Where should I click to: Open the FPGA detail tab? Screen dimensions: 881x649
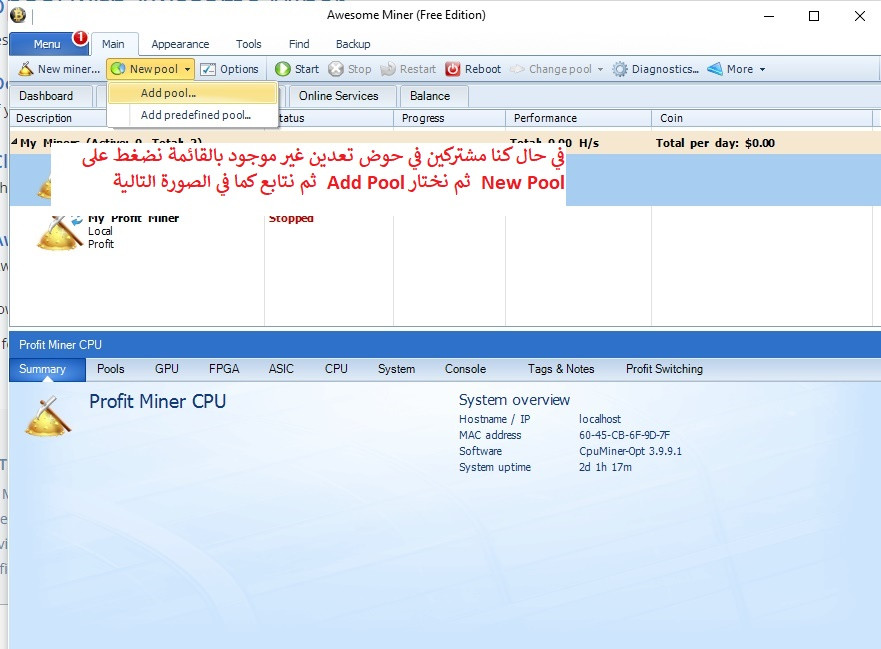pyautogui.click(x=224, y=369)
